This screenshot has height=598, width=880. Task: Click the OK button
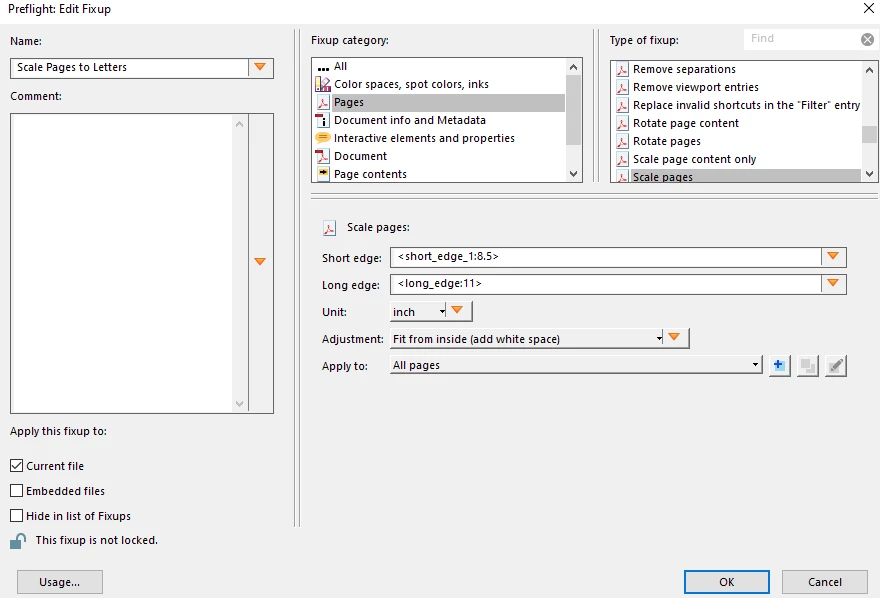[727, 582]
